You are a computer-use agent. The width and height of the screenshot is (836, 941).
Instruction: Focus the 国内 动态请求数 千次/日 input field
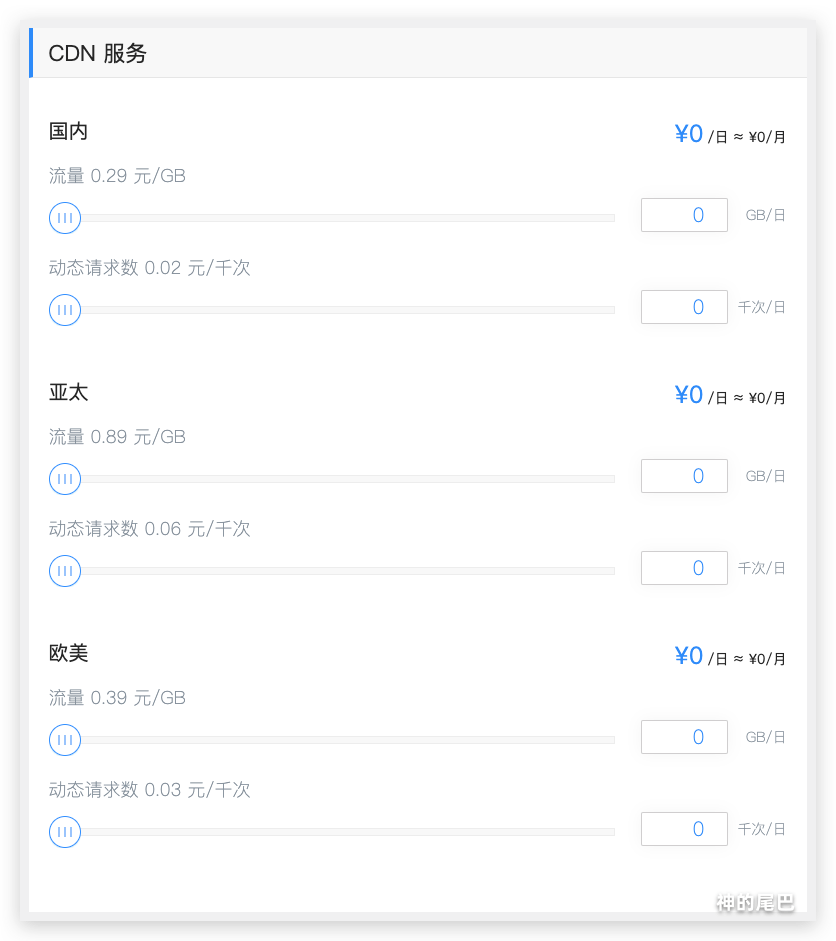[684, 307]
